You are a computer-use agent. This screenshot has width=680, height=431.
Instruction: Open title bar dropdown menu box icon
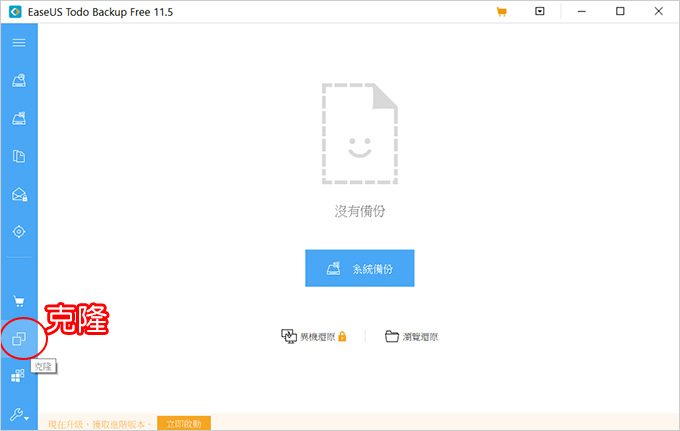tap(539, 11)
